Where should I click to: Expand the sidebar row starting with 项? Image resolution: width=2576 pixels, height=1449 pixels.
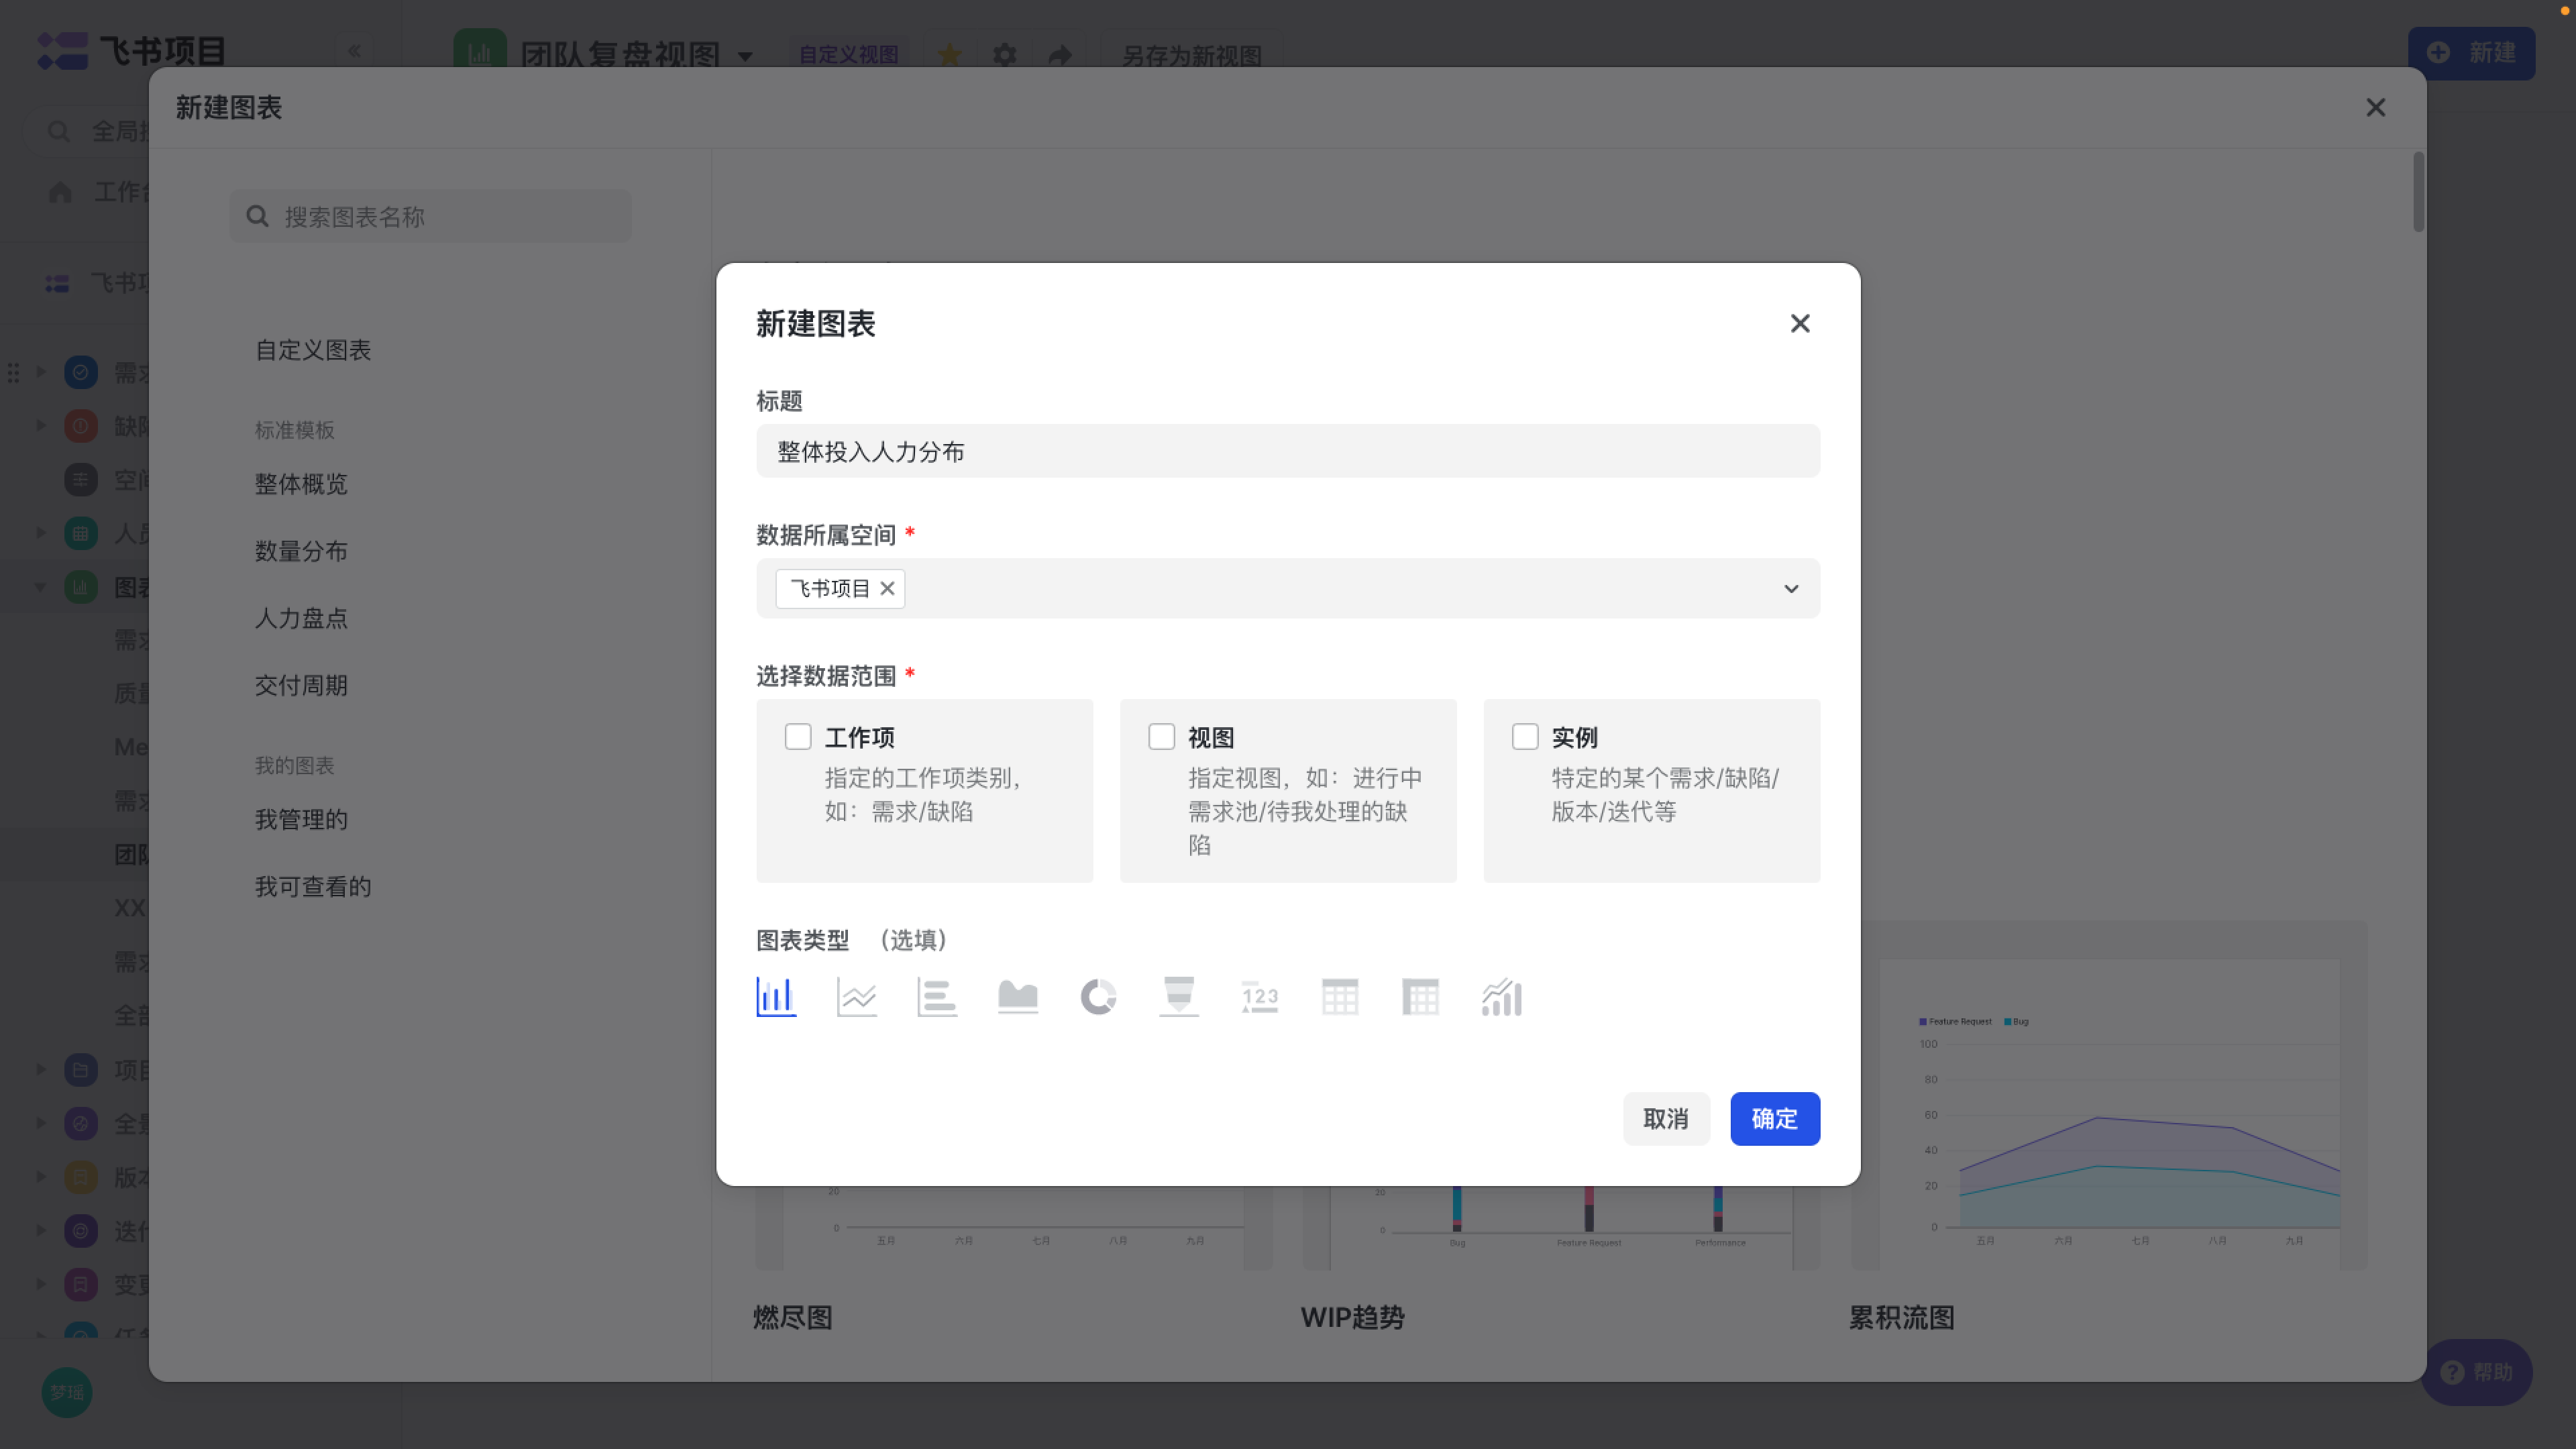[41, 1070]
